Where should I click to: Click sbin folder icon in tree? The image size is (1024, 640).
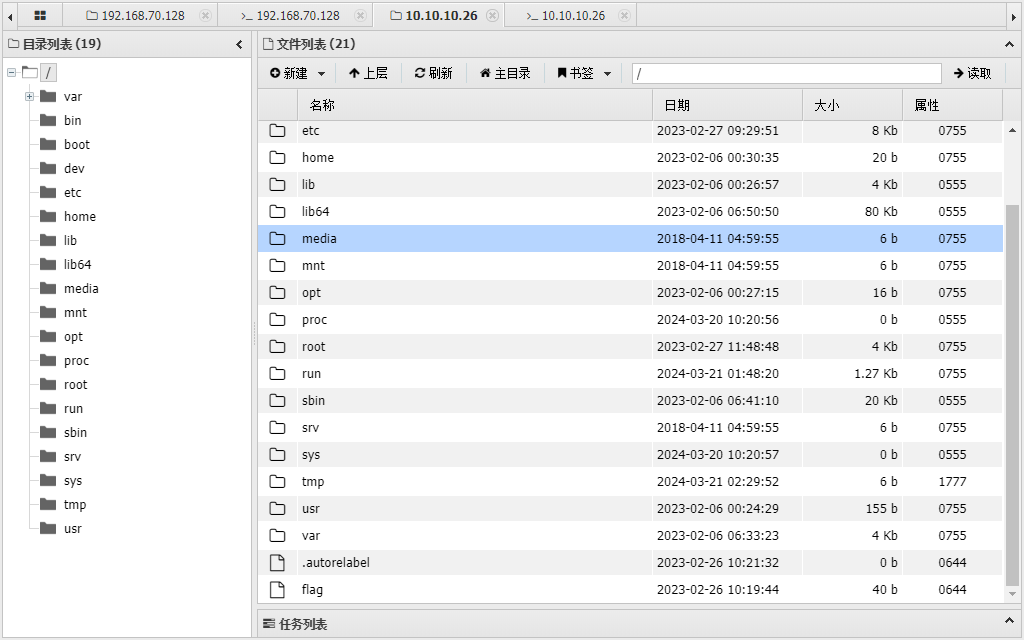(x=48, y=432)
